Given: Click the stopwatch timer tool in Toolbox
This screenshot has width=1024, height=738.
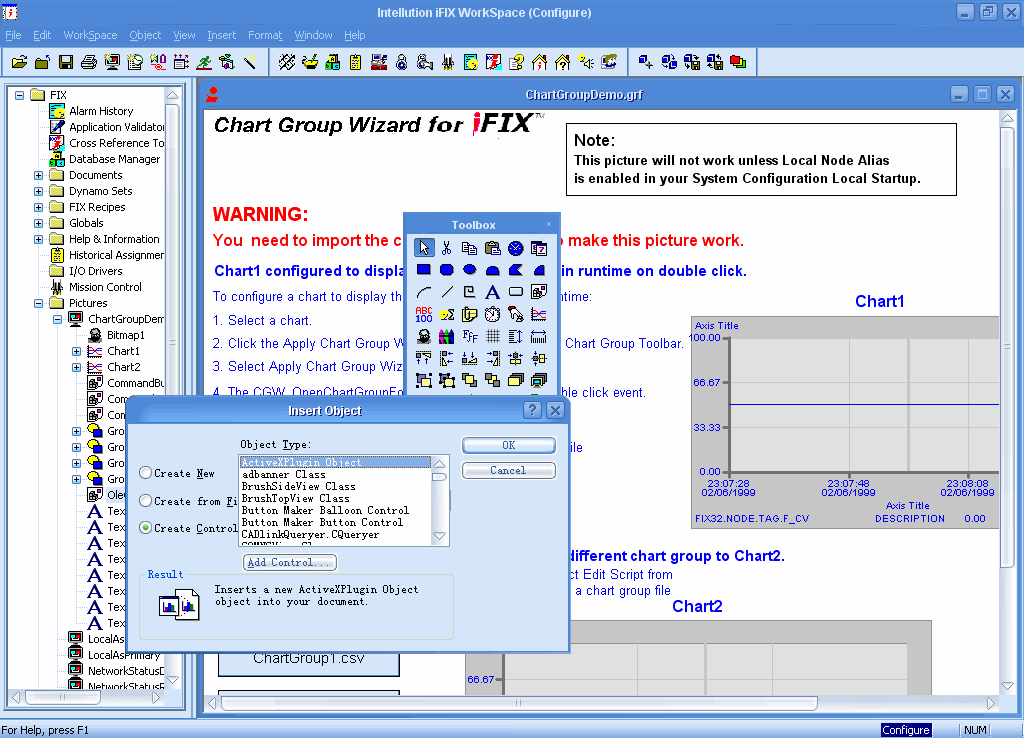Looking at the screenshot, I should pyautogui.click(x=492, y=314).
